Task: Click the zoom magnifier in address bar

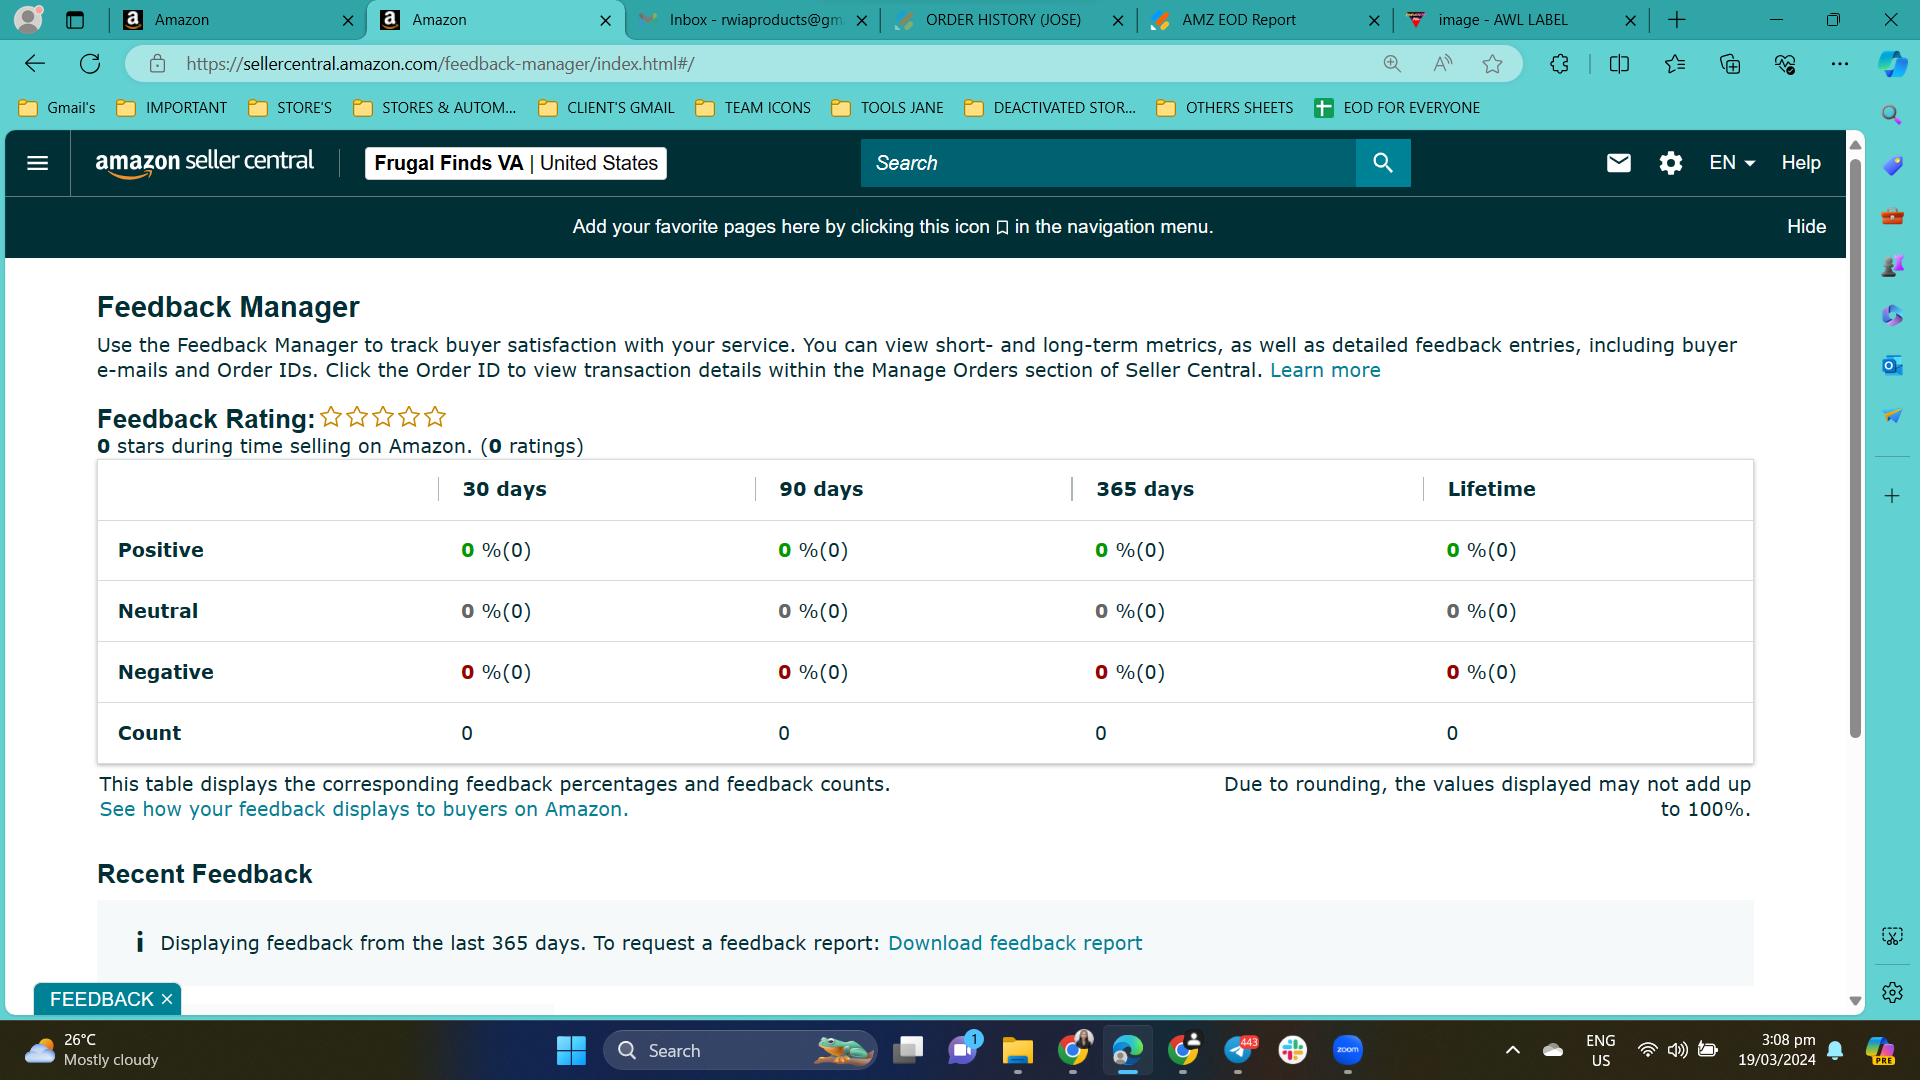Action: coord(1392,64)
